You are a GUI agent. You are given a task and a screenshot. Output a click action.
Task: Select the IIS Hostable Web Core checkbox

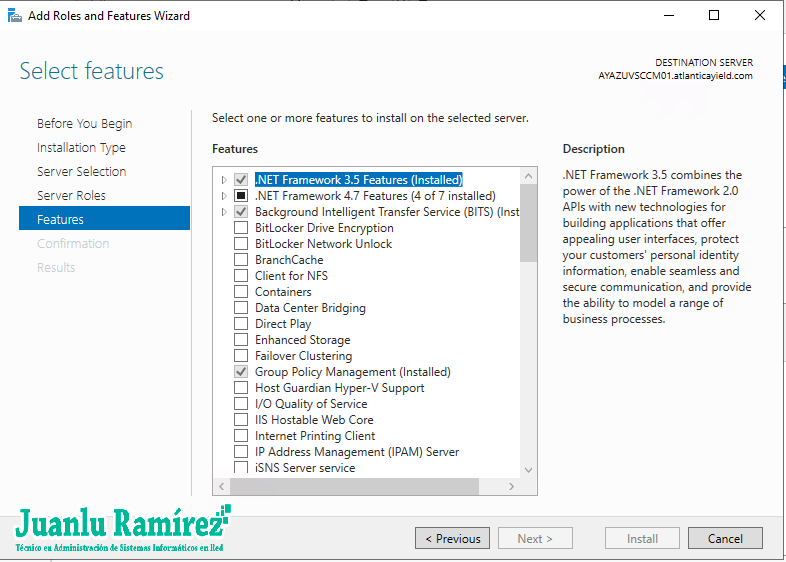point(241,420)
